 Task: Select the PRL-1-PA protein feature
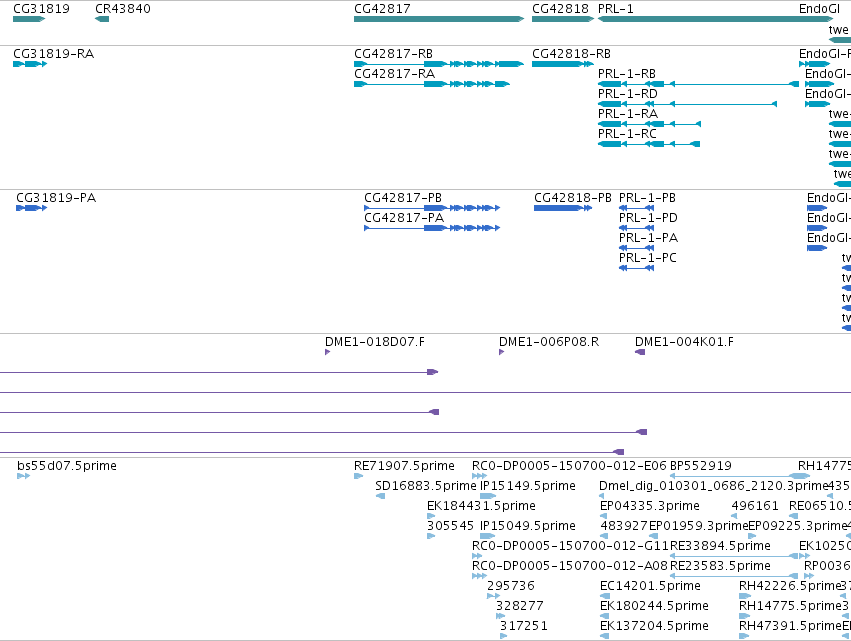(x=636, y=248)
